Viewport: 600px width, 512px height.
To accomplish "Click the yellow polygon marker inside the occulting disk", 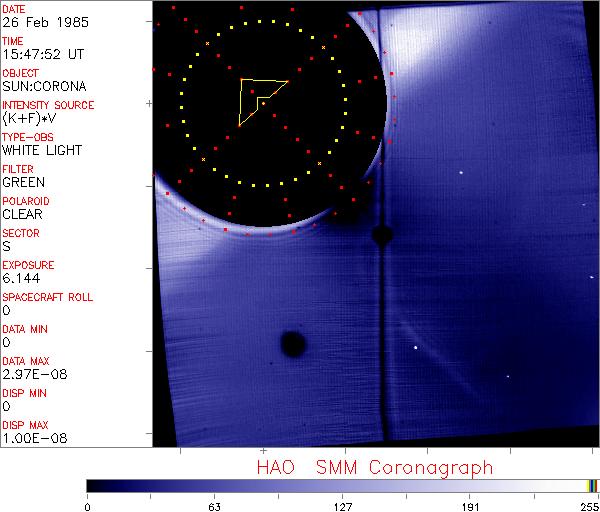I will (263, 103).
